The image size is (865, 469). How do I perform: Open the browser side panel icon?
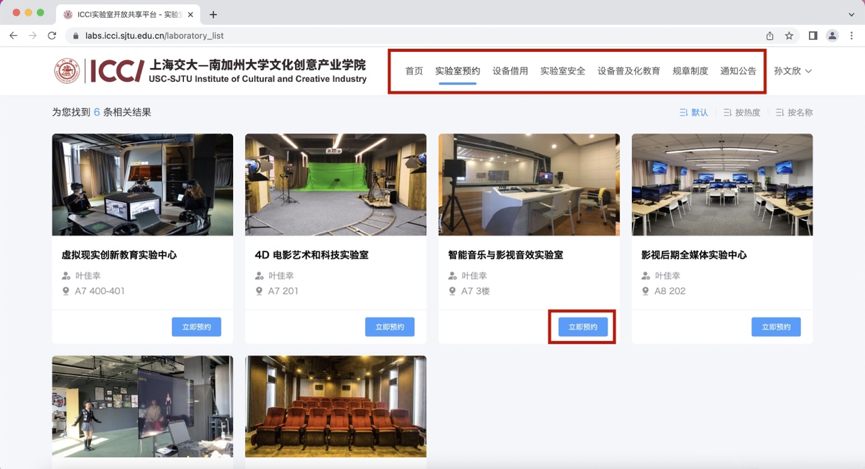(812, 35)
